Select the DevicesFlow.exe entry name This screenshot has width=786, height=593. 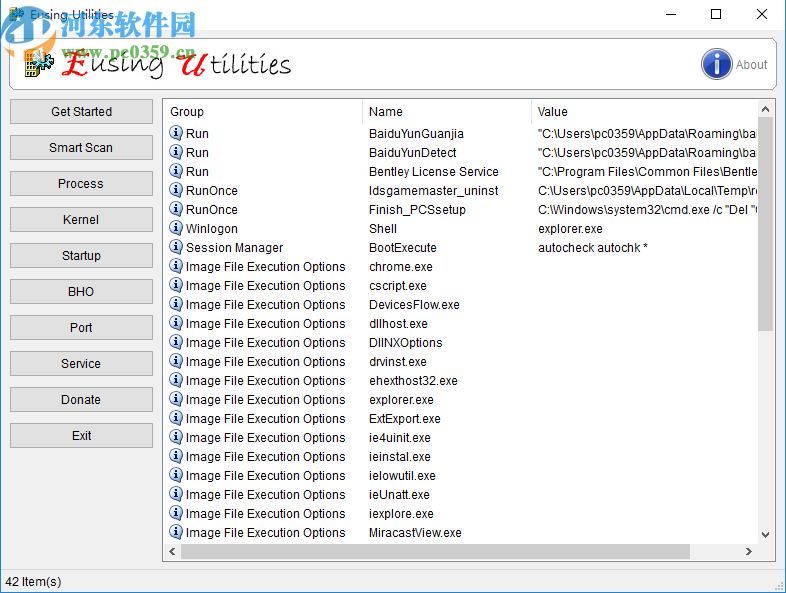tap(414, 305)
